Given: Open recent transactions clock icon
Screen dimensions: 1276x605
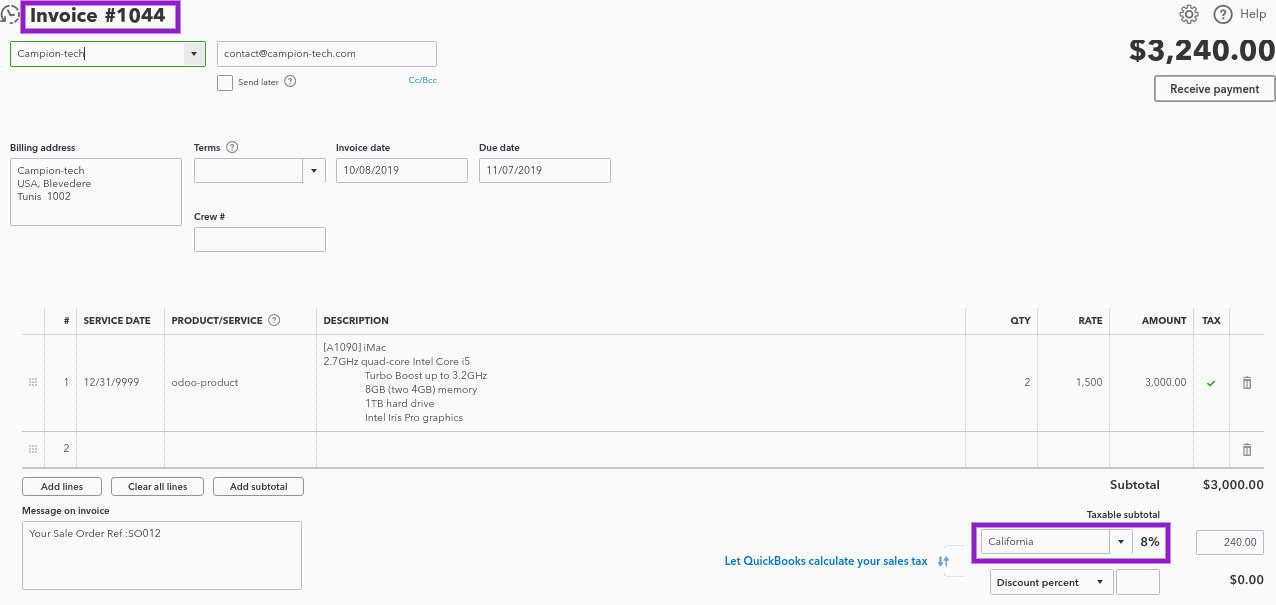Looking at the screenshot, I should click(x=10, y=15).
